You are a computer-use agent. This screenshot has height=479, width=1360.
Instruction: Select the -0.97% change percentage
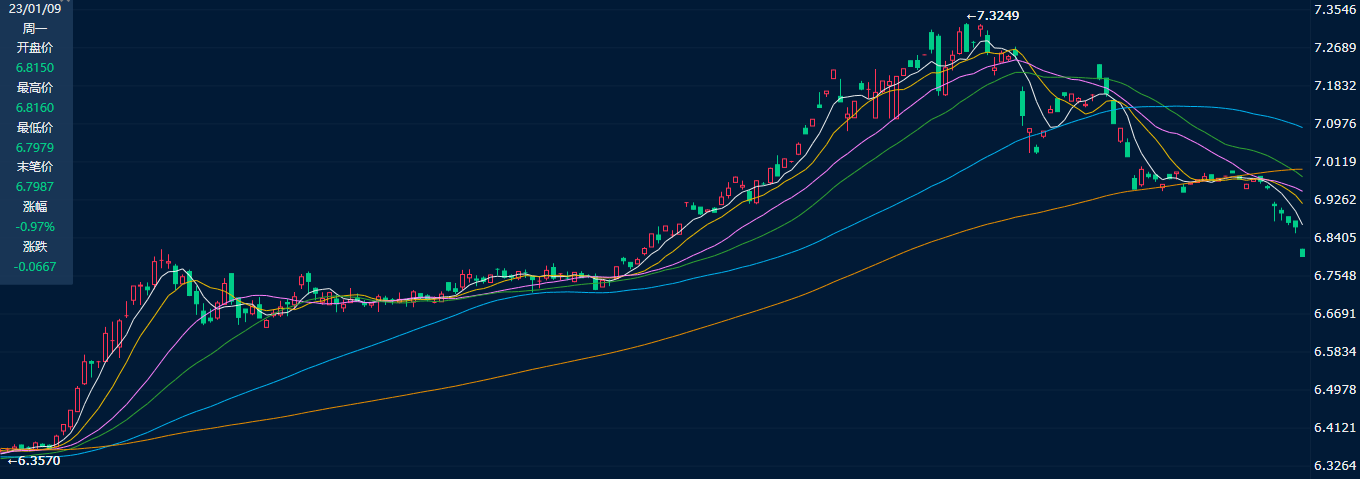(35, 227)
